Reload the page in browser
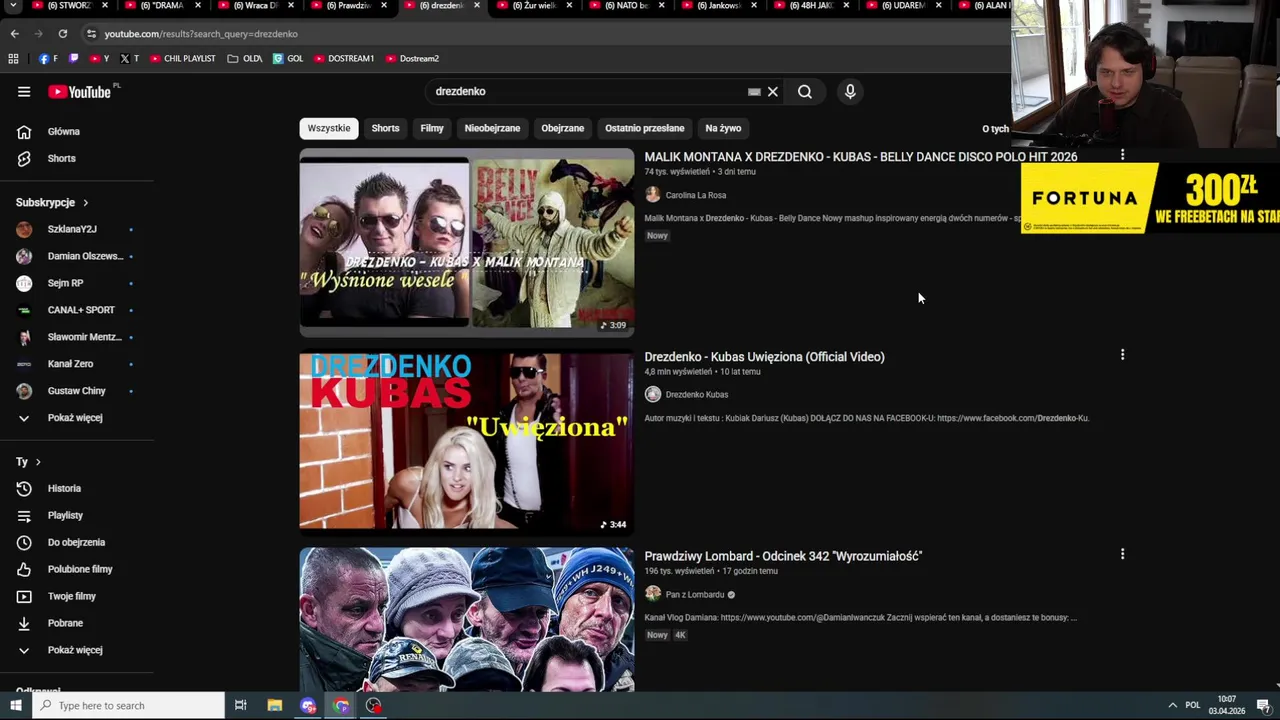Viewport: 1280px width, 720px height. 62,34
